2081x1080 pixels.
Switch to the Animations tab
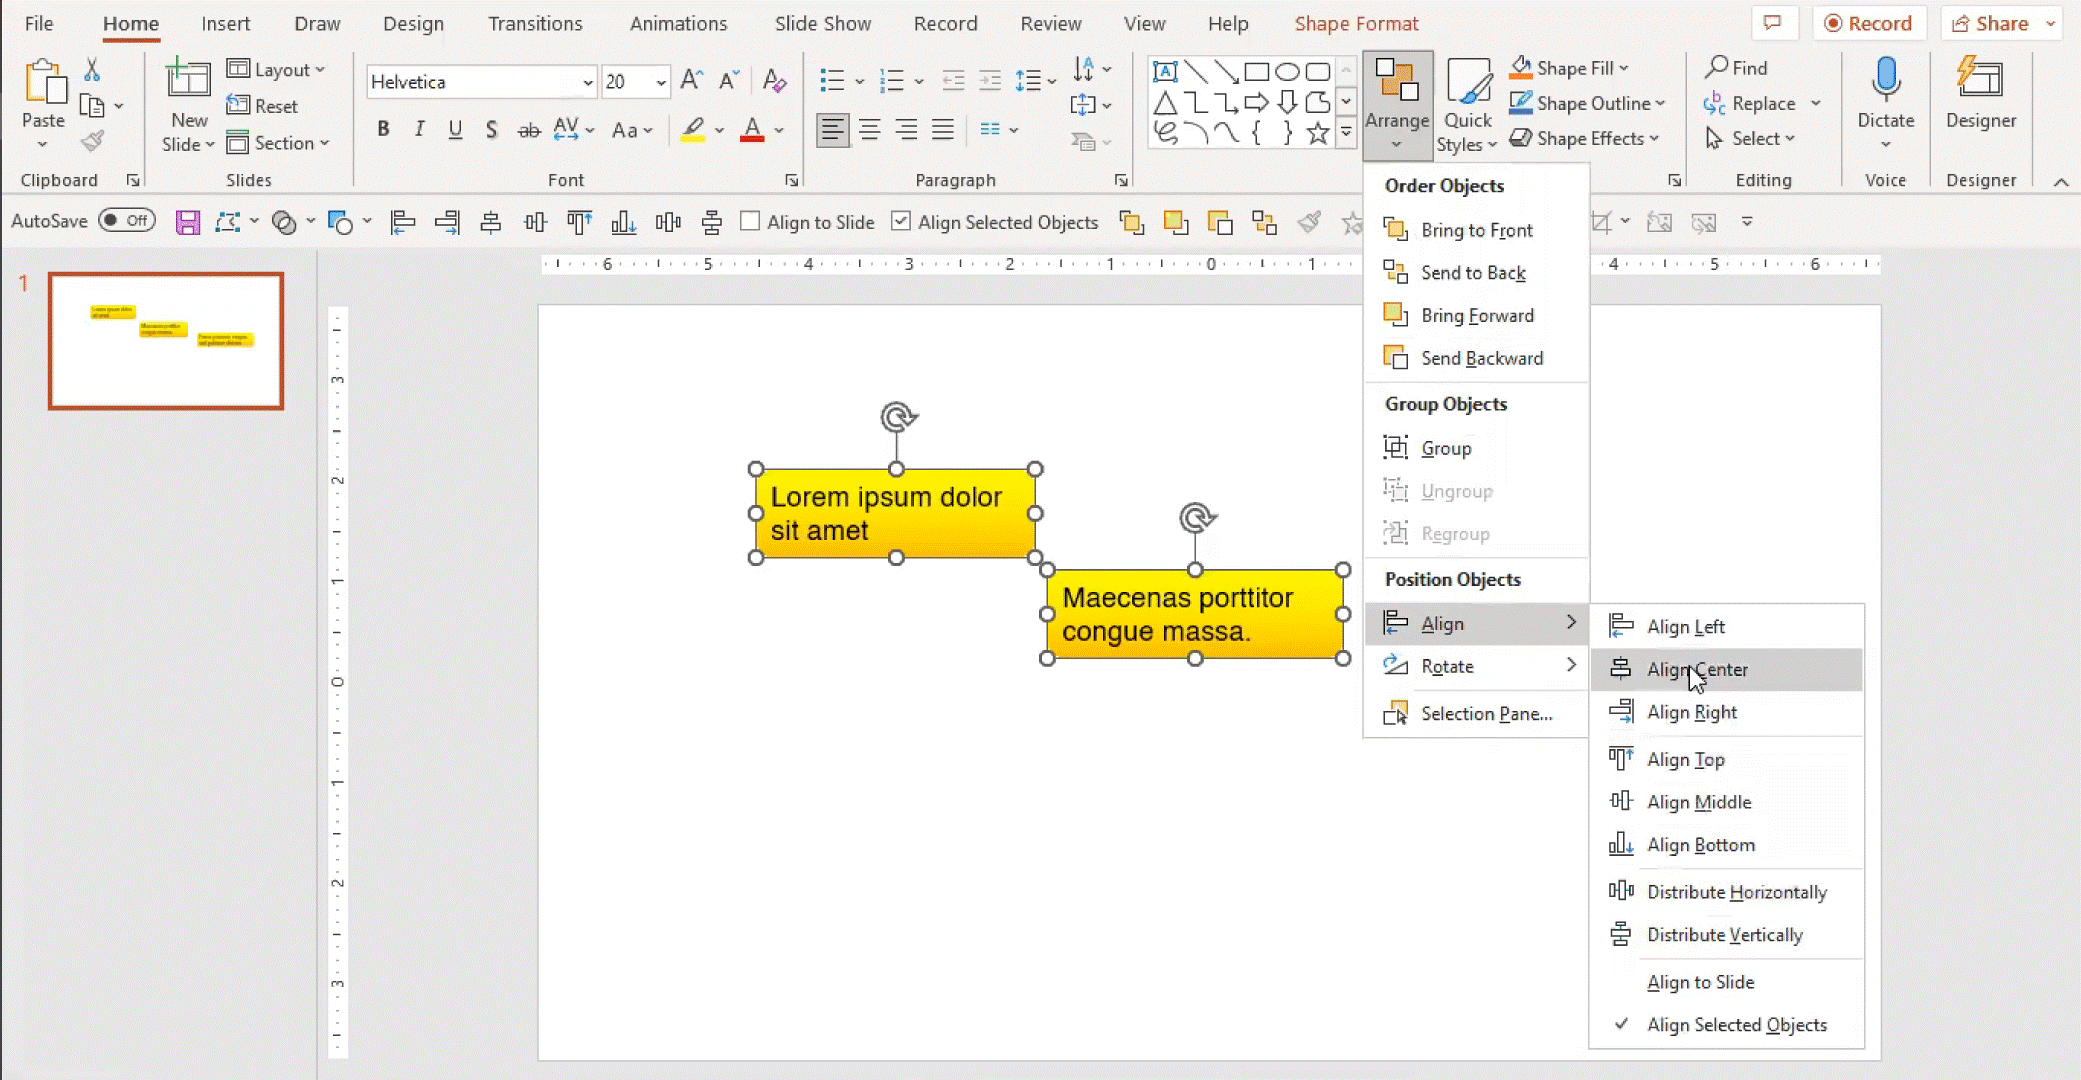(x=678, y=23)
